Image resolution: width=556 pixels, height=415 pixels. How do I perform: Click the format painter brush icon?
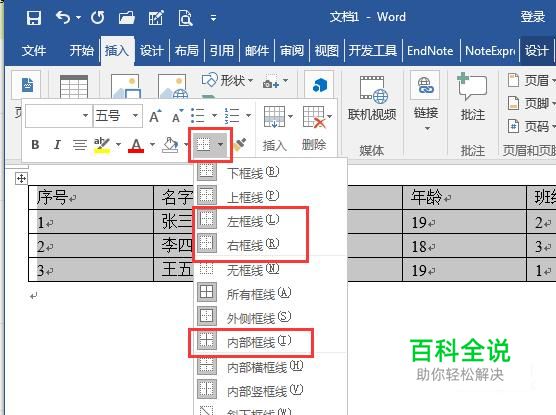(240, 145)
